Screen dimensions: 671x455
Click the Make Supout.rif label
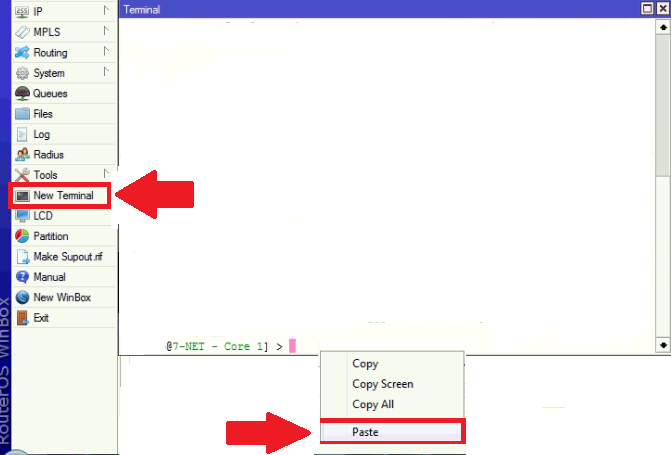(x=68, y=257)
